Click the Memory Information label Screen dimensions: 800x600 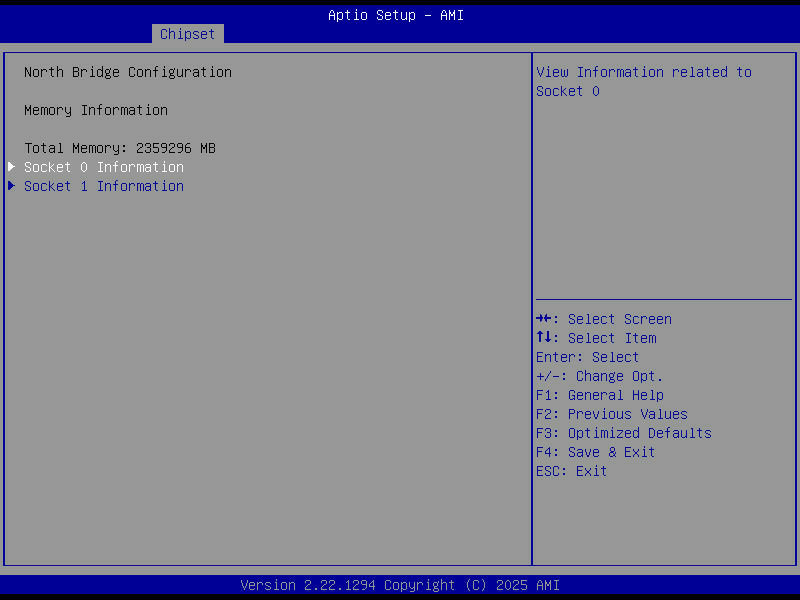point(95,109)
